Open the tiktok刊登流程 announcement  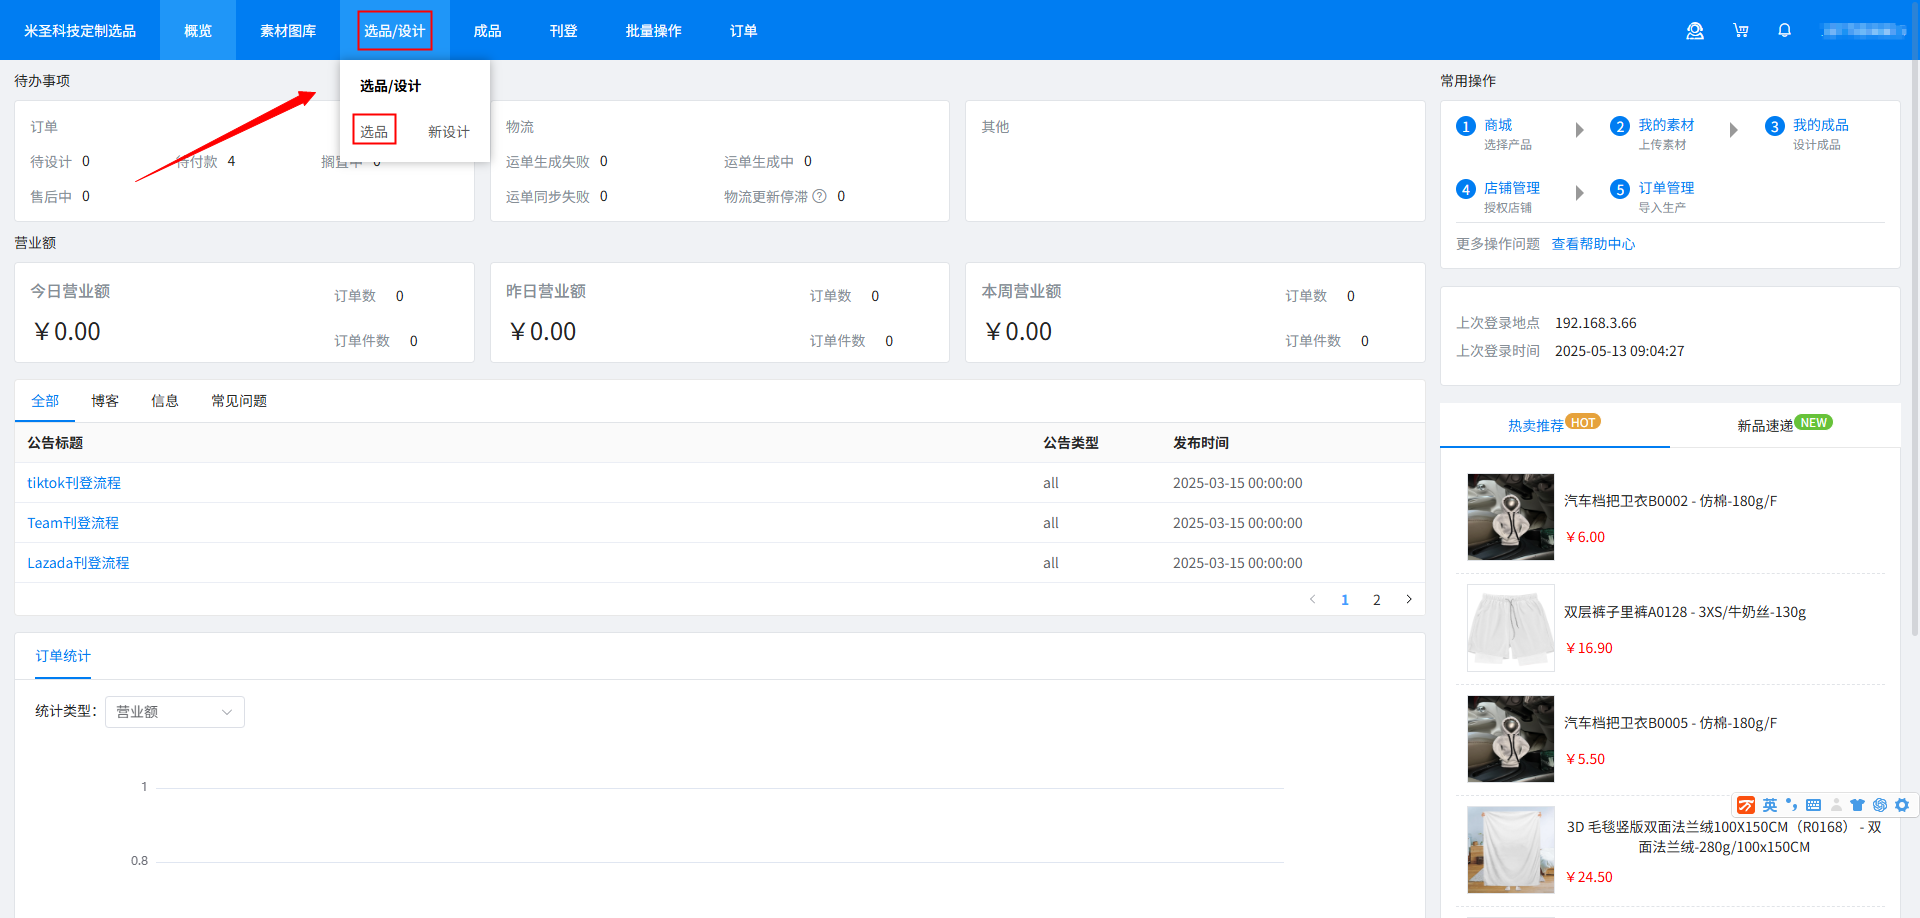click(74, 483)
